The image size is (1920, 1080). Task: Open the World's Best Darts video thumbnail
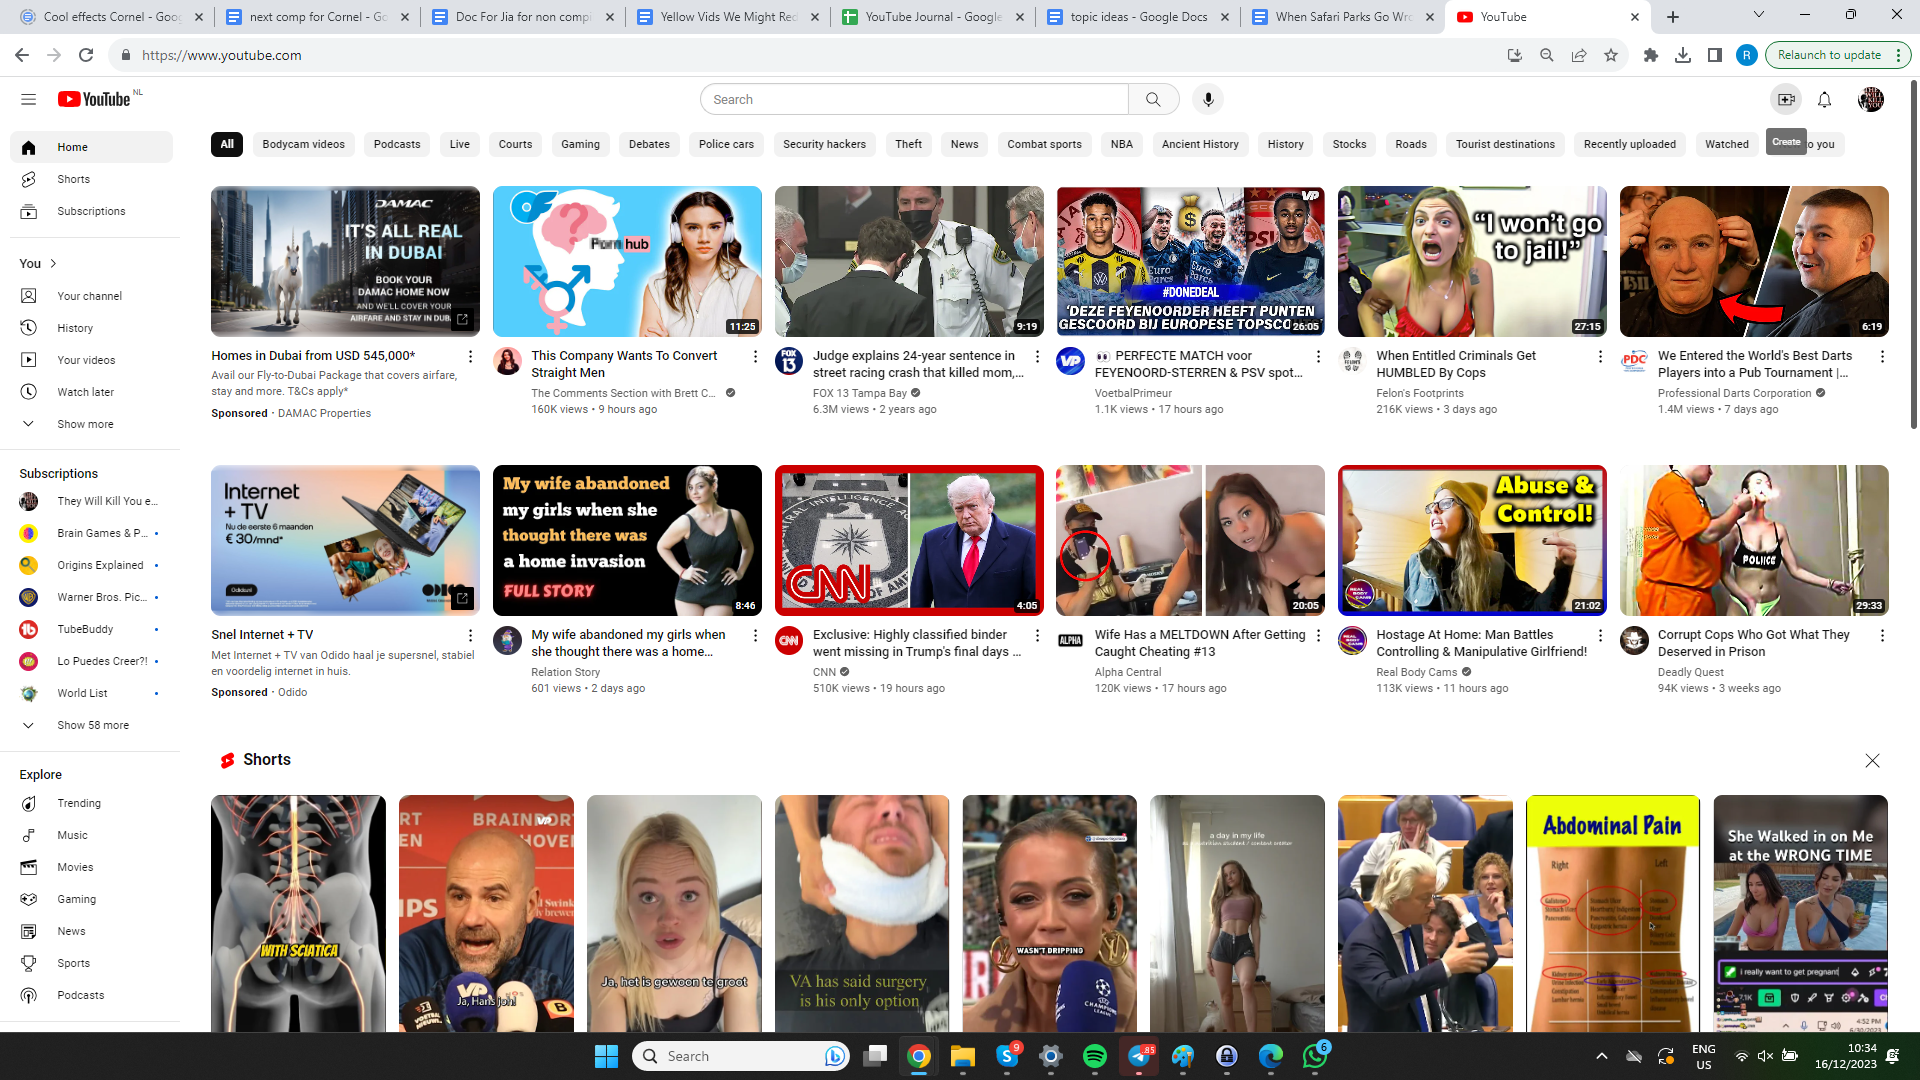pos(1754,261)
